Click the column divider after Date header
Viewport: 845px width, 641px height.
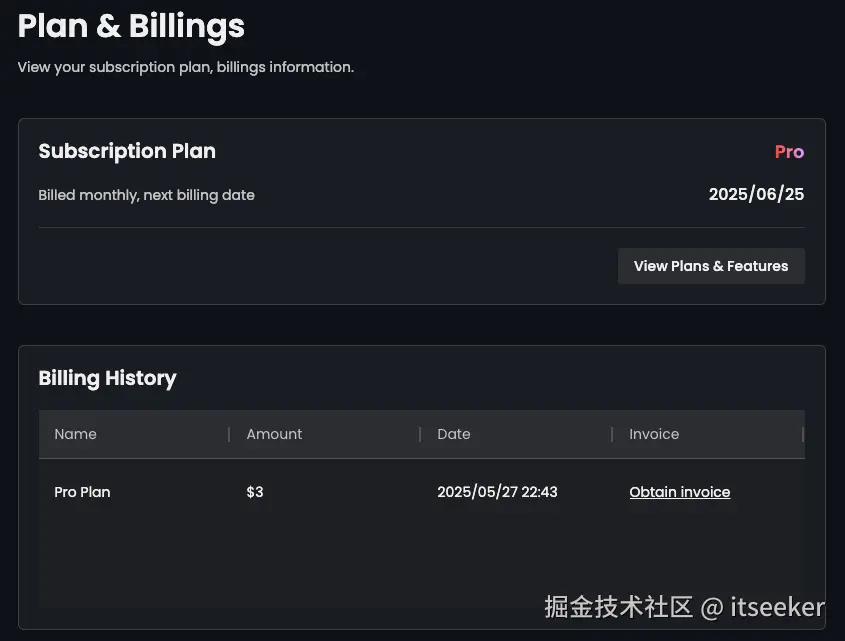(612, 434)
